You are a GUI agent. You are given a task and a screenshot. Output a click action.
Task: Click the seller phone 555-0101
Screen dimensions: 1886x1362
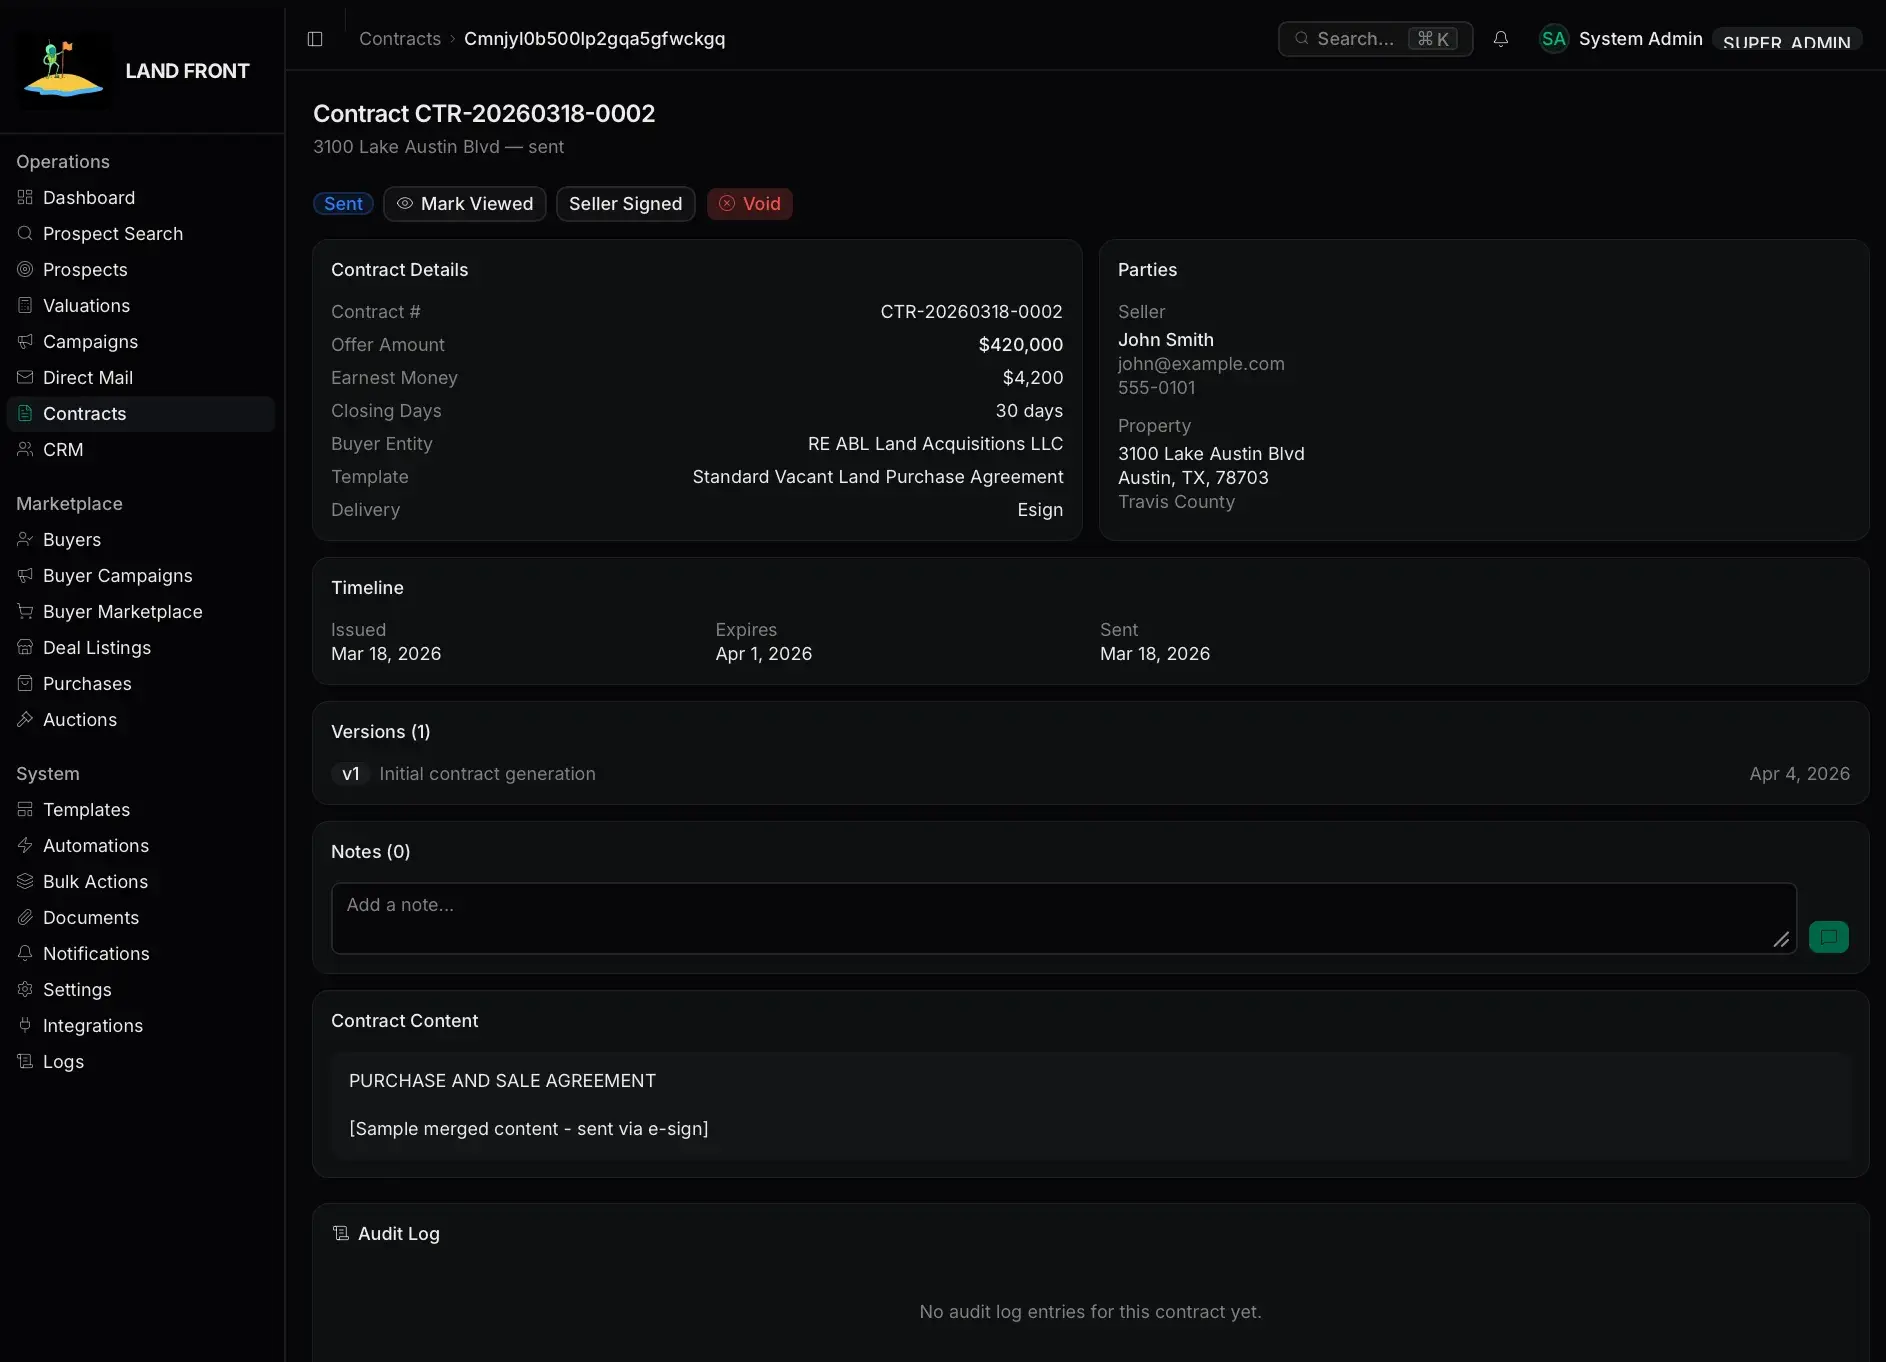tap(1157, 388)
